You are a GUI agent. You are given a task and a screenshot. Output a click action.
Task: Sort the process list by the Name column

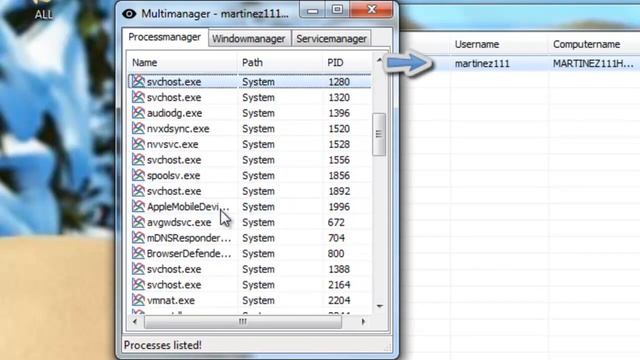click(x=144, y=62)
